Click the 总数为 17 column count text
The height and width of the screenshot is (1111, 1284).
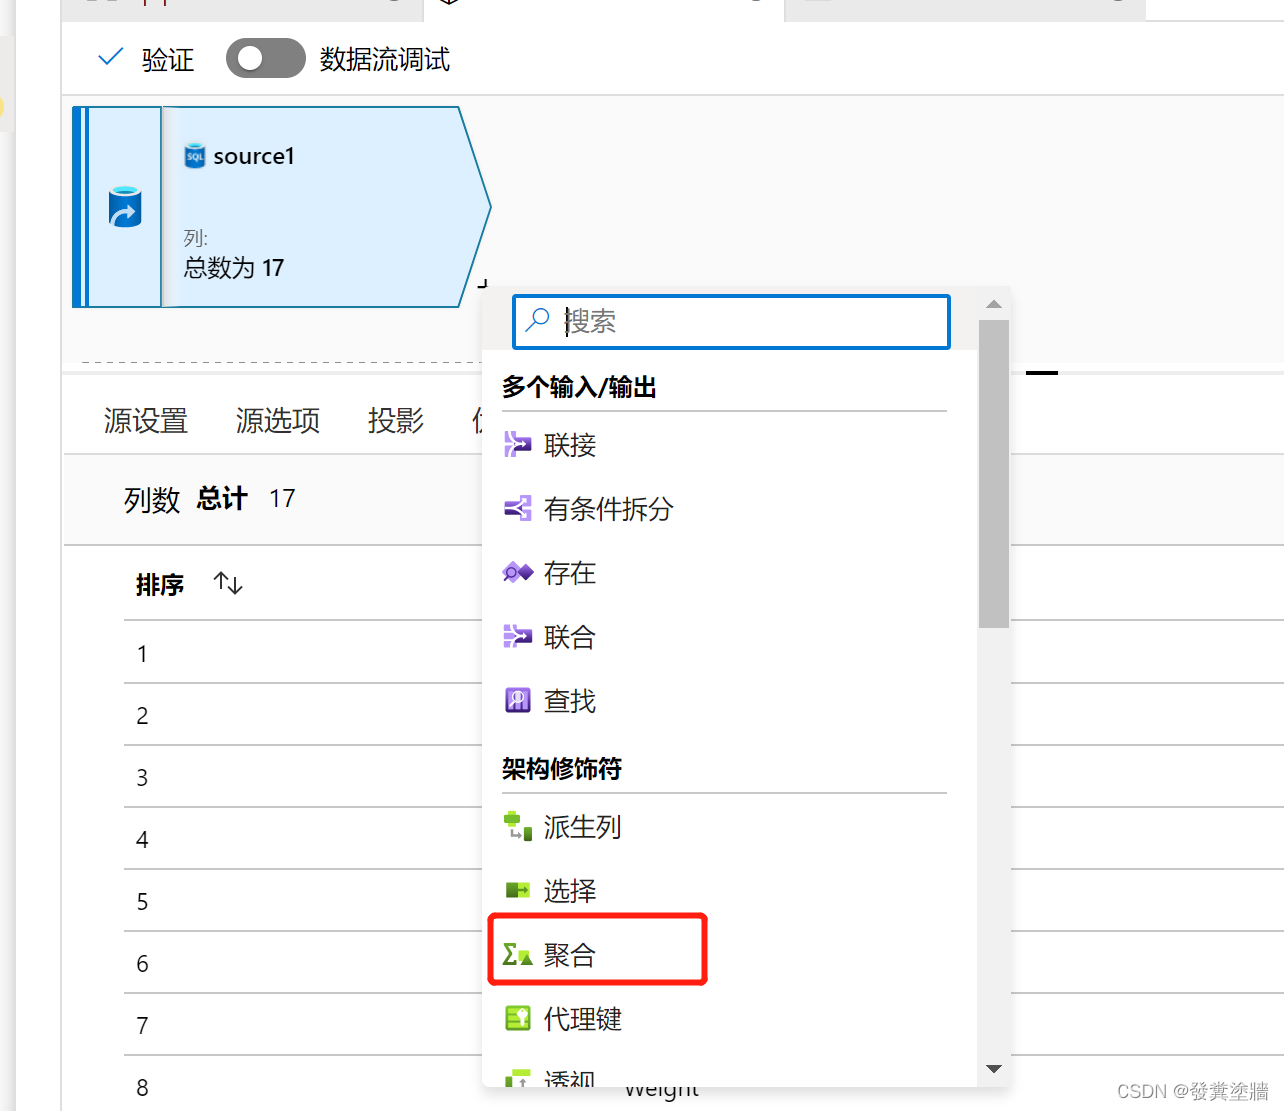(x=234, y=268)
